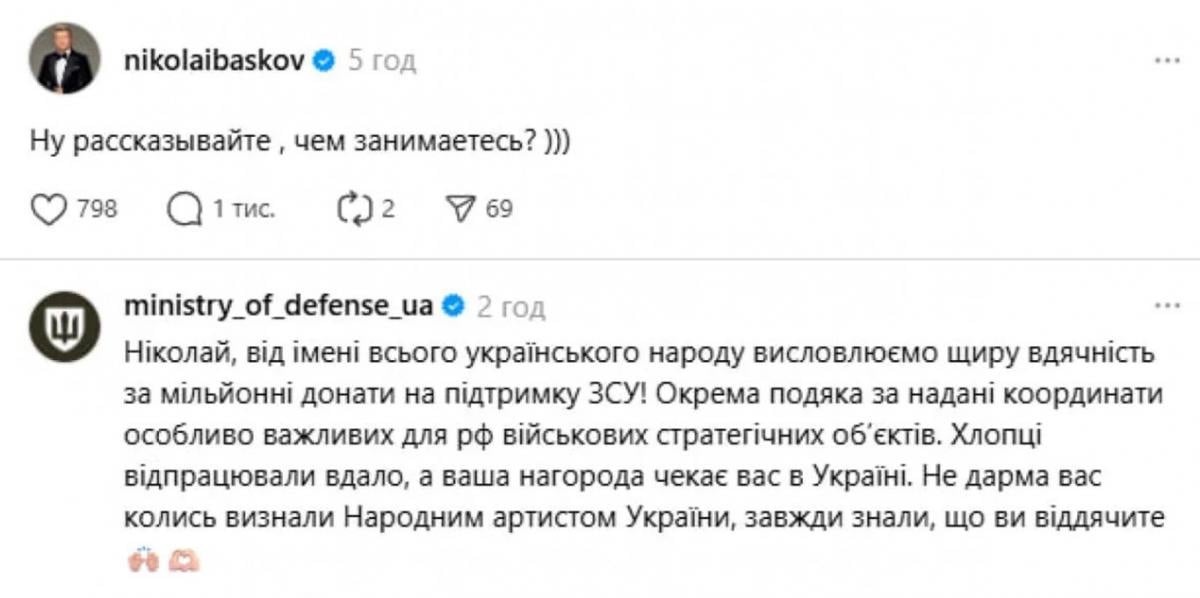Like nikolaibaskov's post using the heart icon
1200x598 pixels.
click(x=49, y=207)
